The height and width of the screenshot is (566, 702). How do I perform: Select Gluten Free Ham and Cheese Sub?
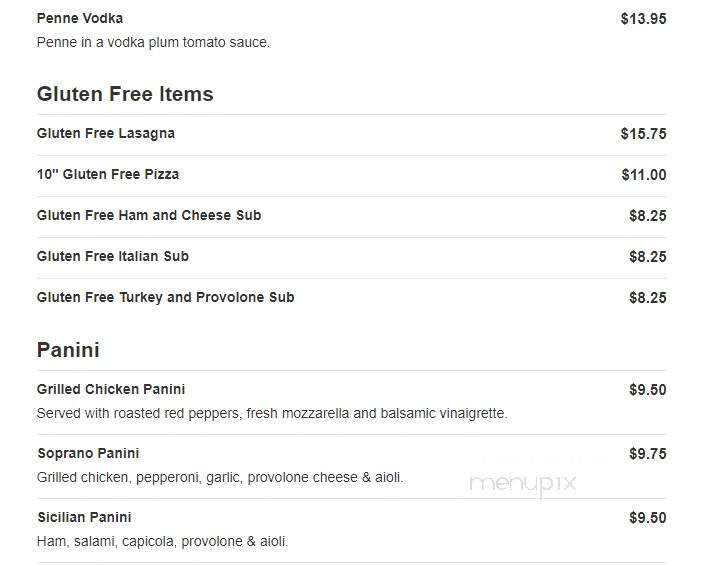149,215
